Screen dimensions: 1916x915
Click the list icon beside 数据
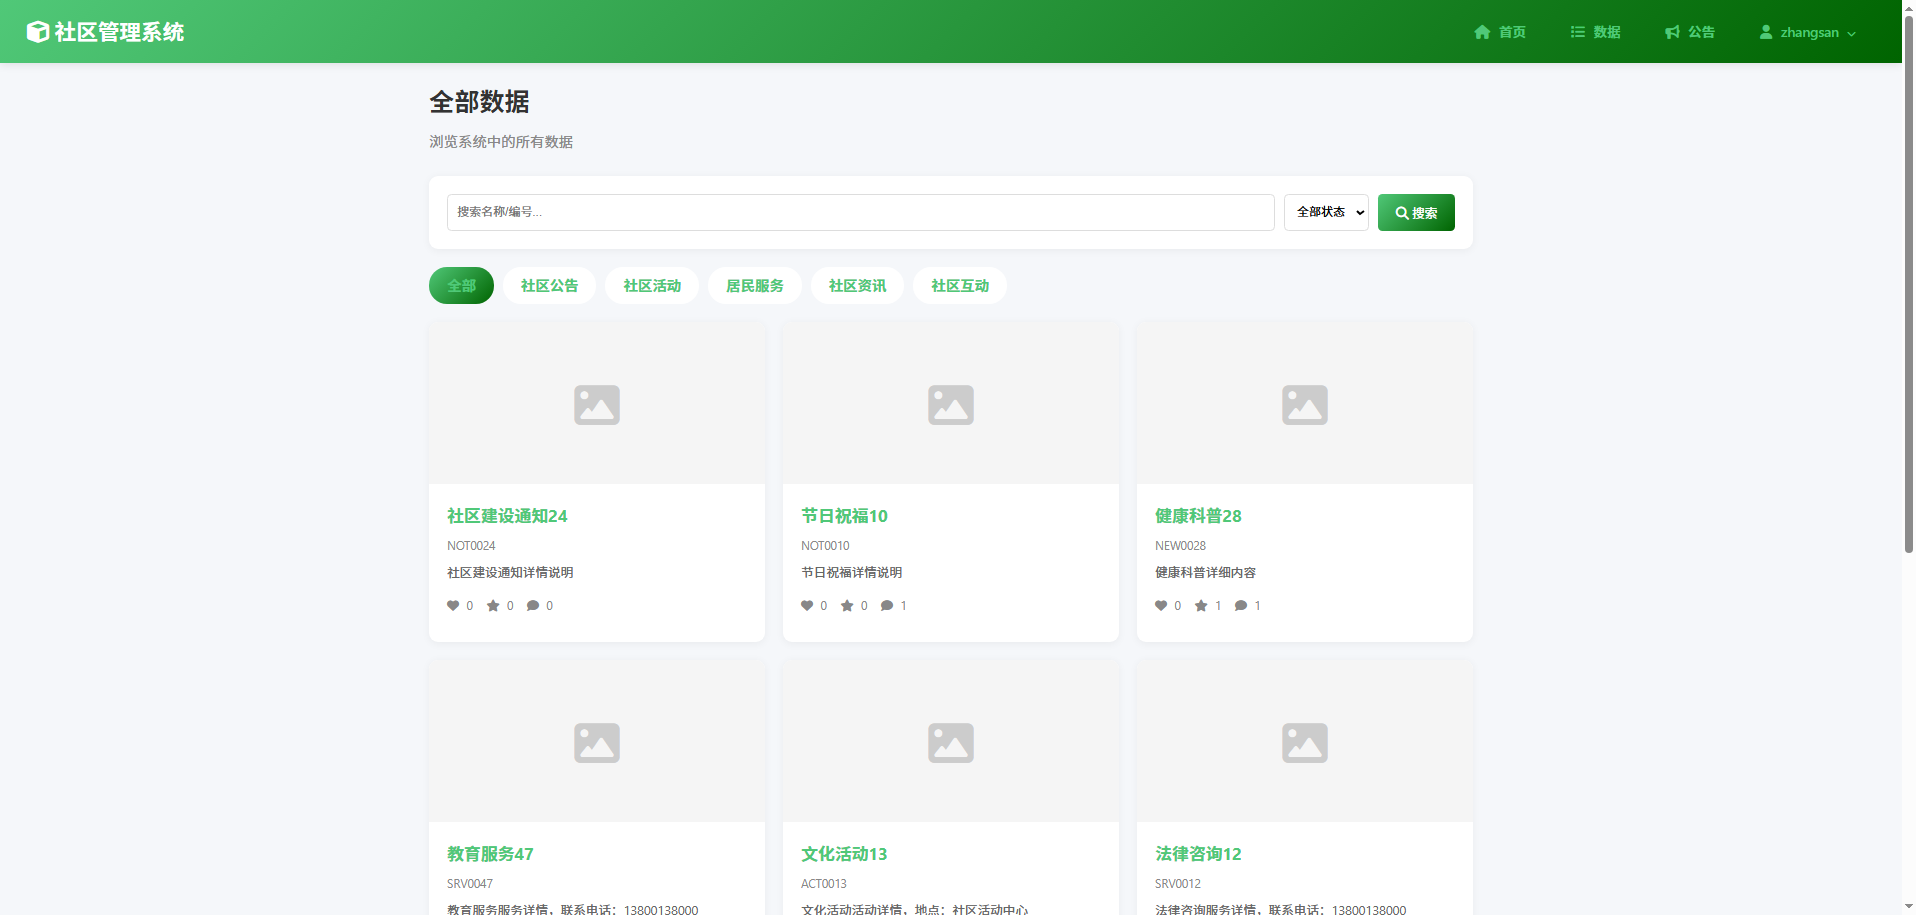(x=1578, y=32)
